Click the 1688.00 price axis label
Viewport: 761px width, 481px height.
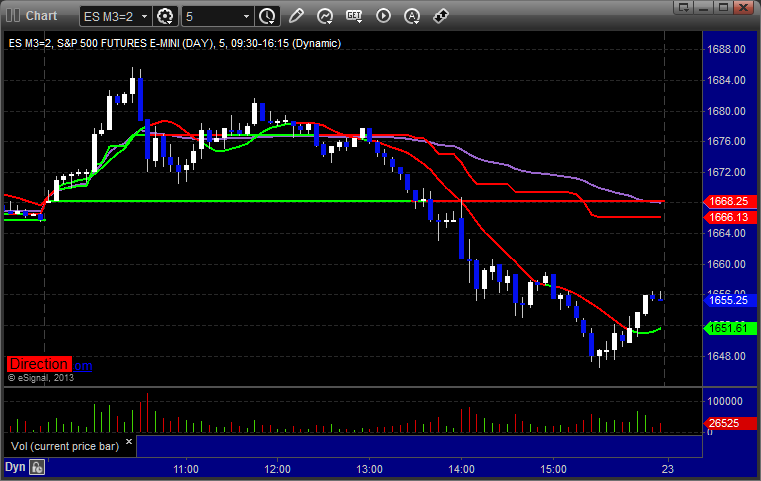(x=726, y=49)
